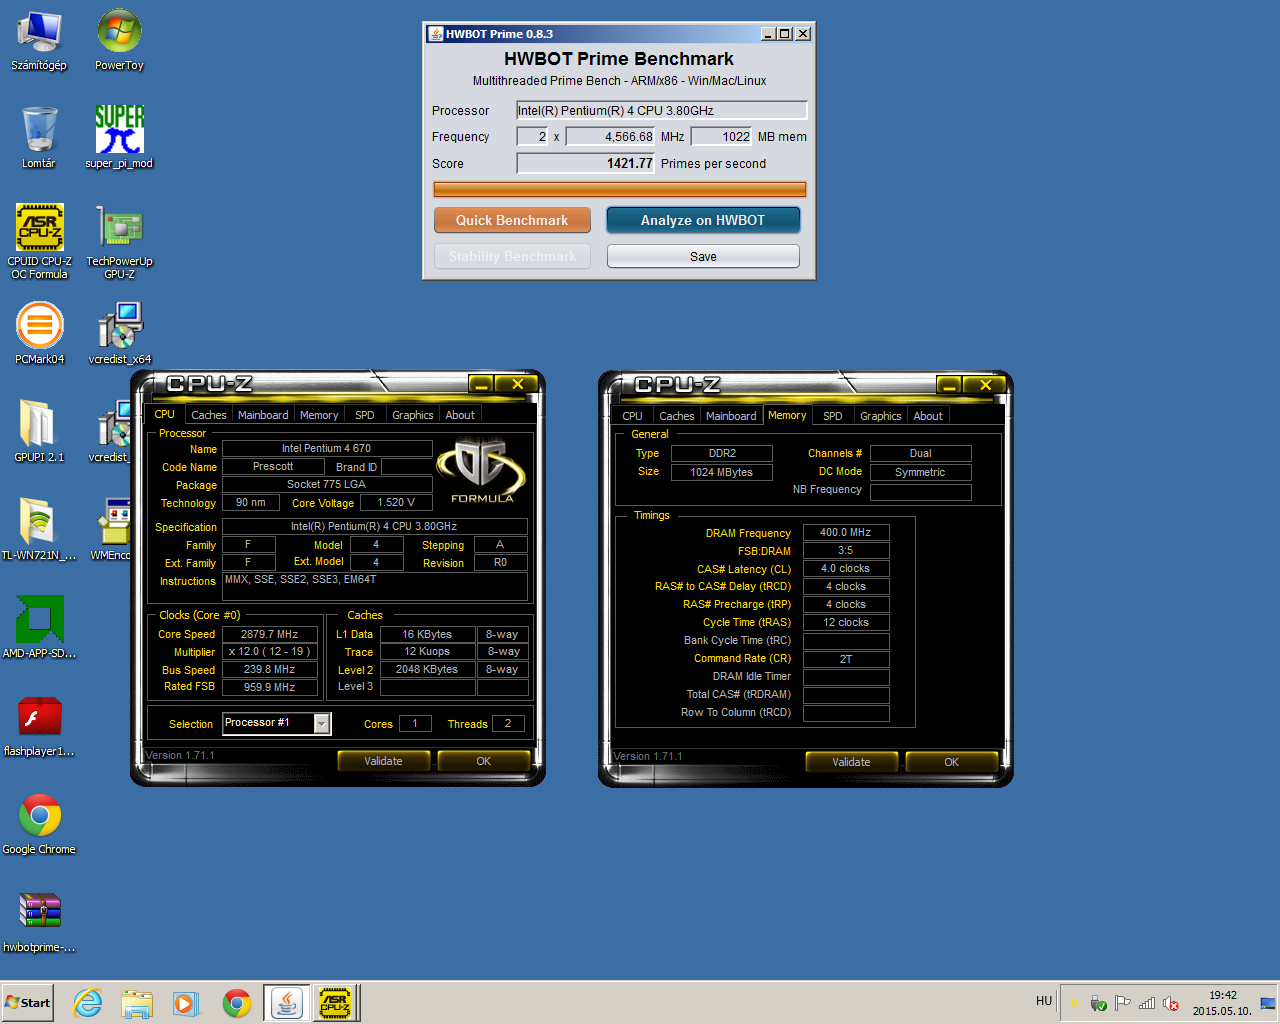The width and height of the screenshot is (1280, 1024).
Task: Launch TechPowerUp GPU-Z icon
Action: tap(119, 241)
